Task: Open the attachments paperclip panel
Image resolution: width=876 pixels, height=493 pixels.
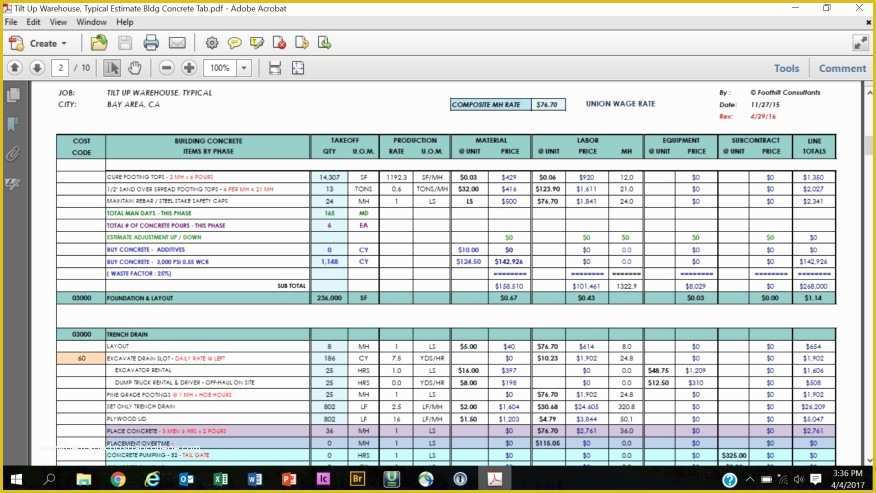Action: 13,154
